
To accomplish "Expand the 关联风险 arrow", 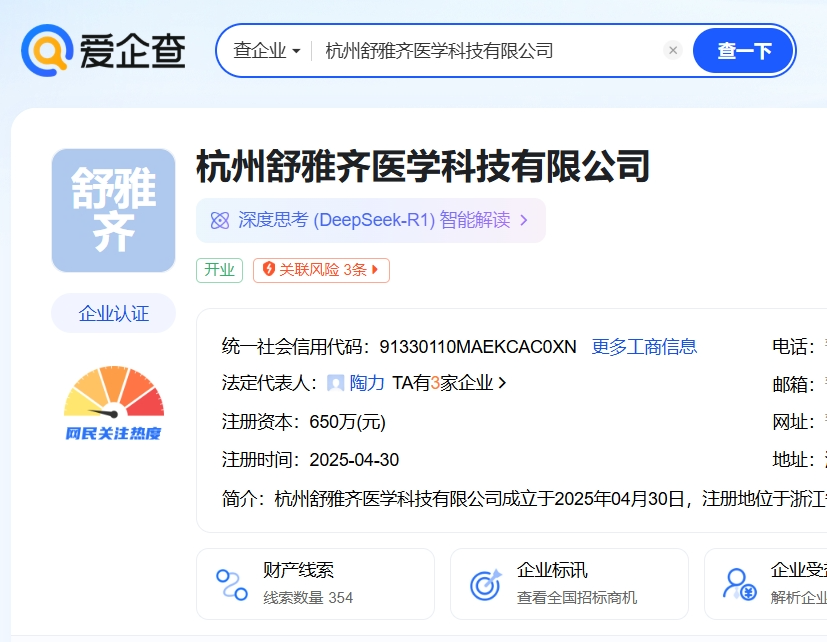I will (375, 270).
